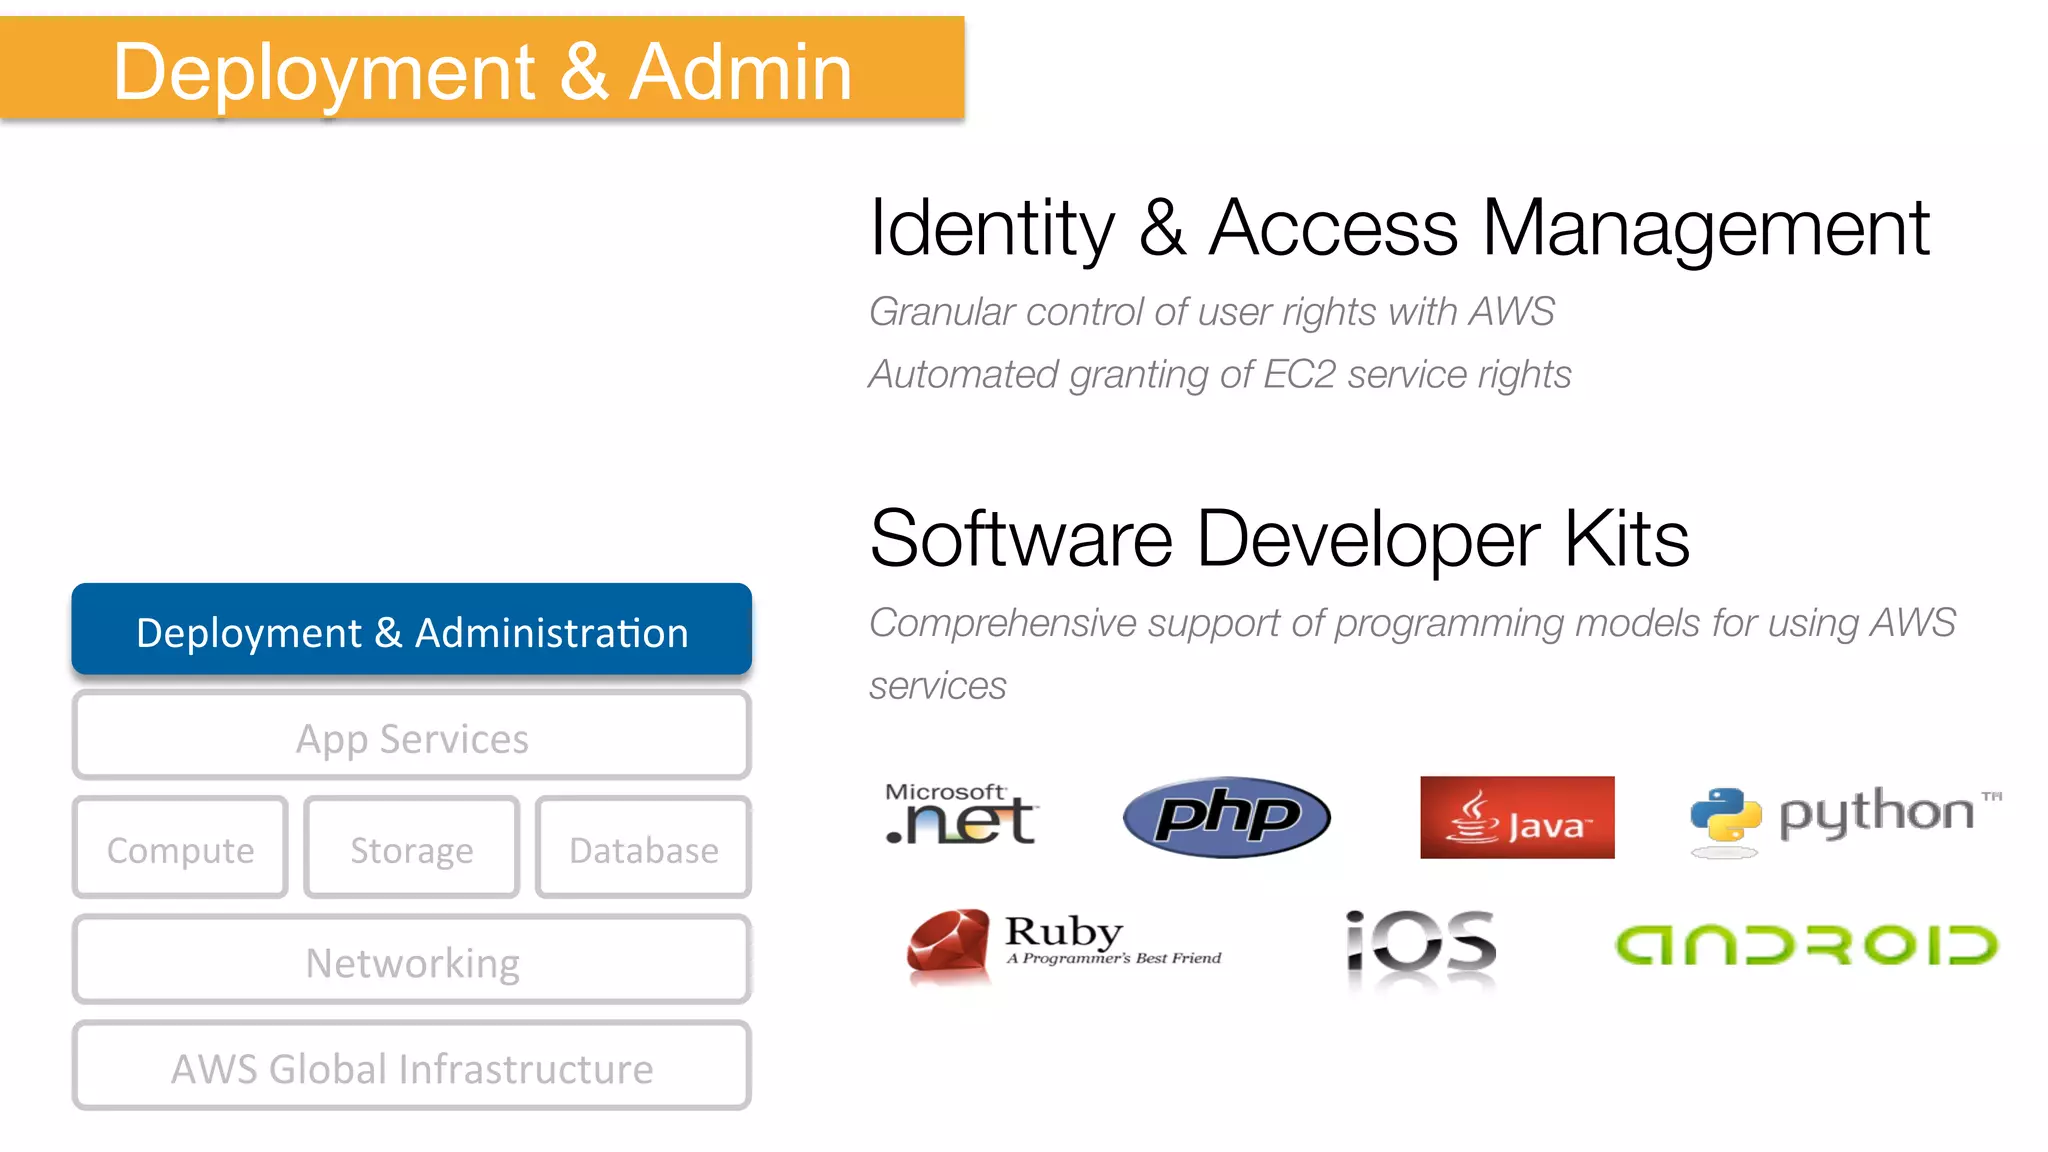
Task: Select the AWS Global Infrastructure box
Action: click(x=411, y=1066)
